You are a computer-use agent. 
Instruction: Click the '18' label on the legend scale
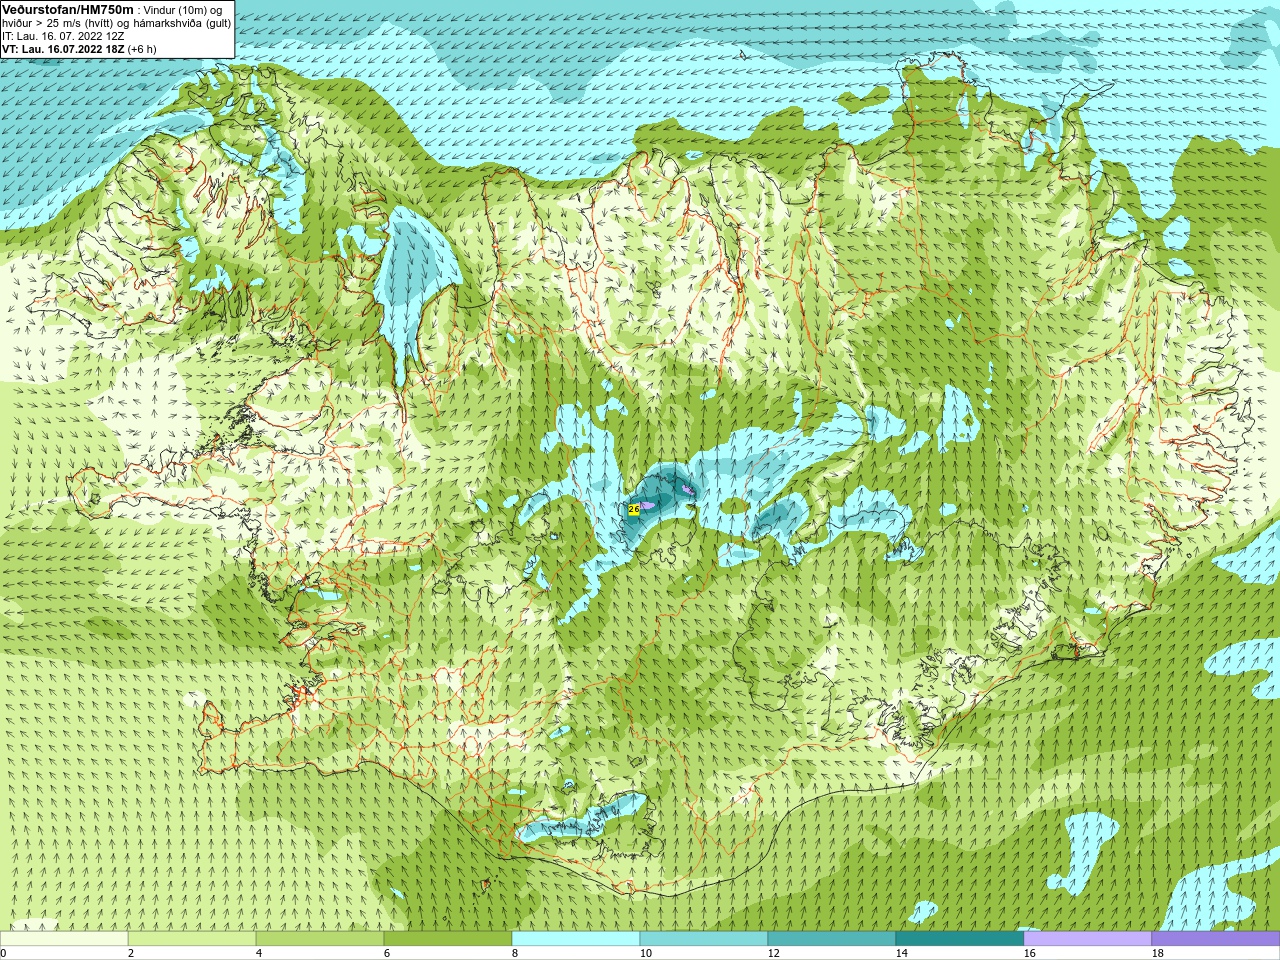(1158, 953)
